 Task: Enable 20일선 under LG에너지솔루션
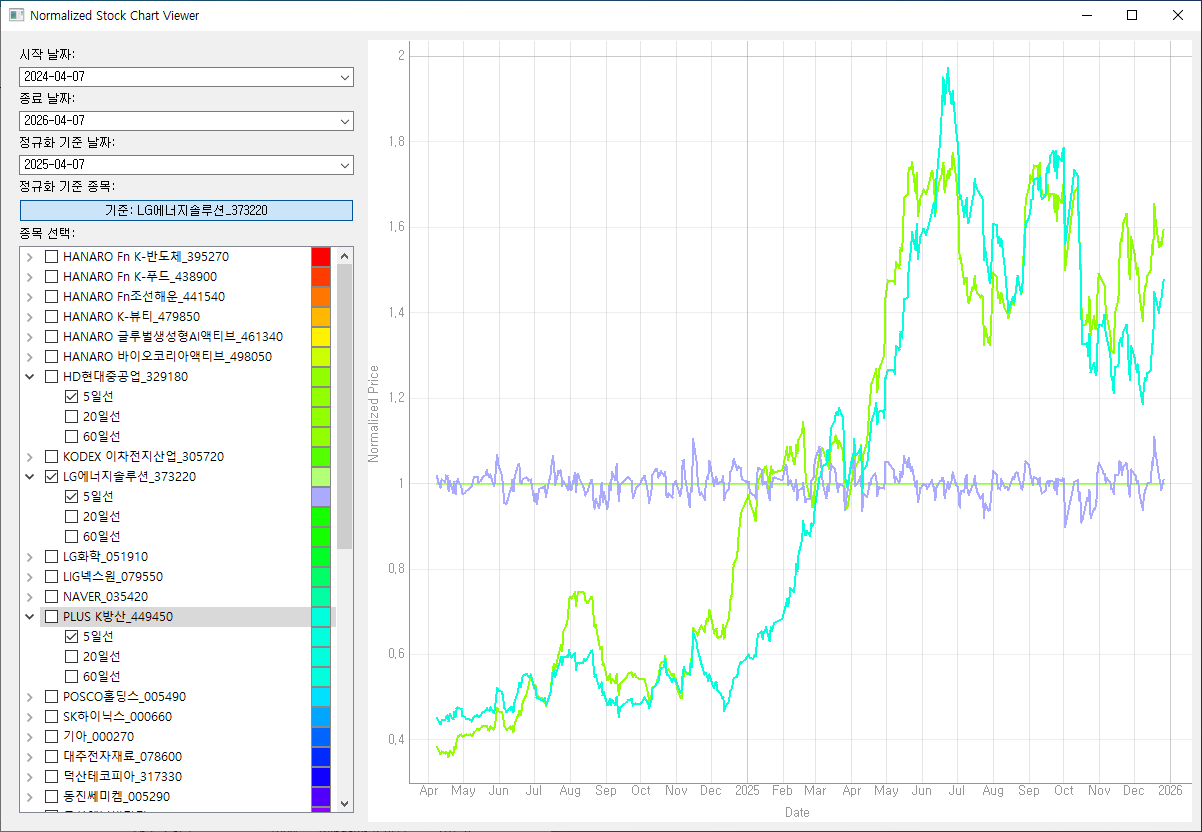pyautogui.click(x=71, y=516)
